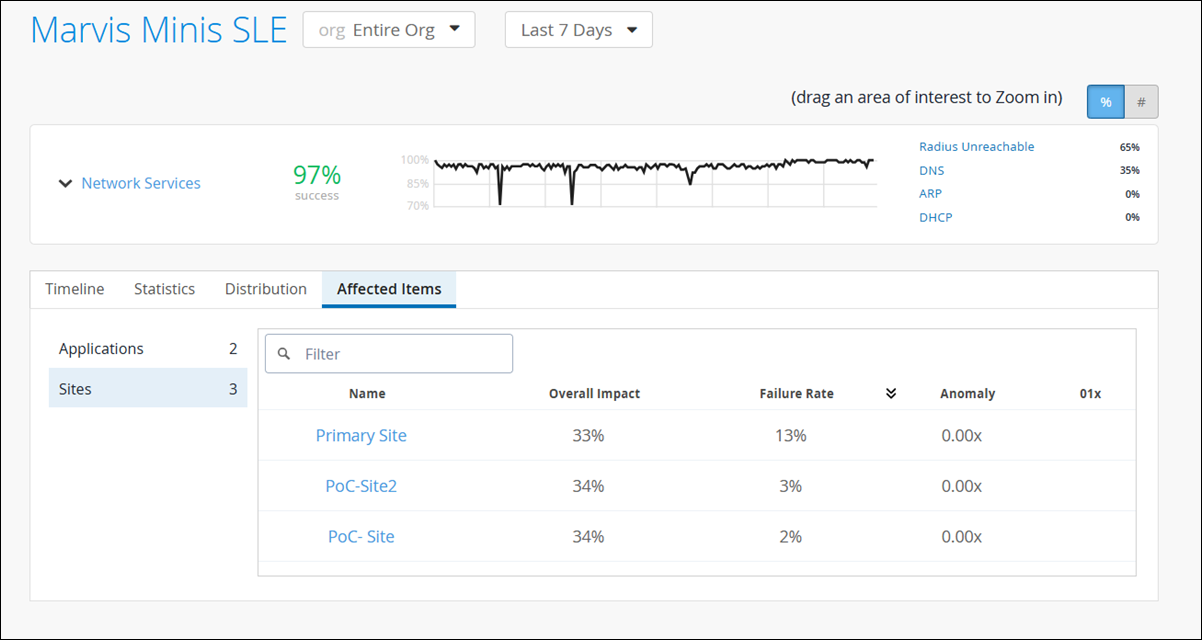The image size is (1202, 640).
Task: Open the Distribution tab
Action: point(265,289)
